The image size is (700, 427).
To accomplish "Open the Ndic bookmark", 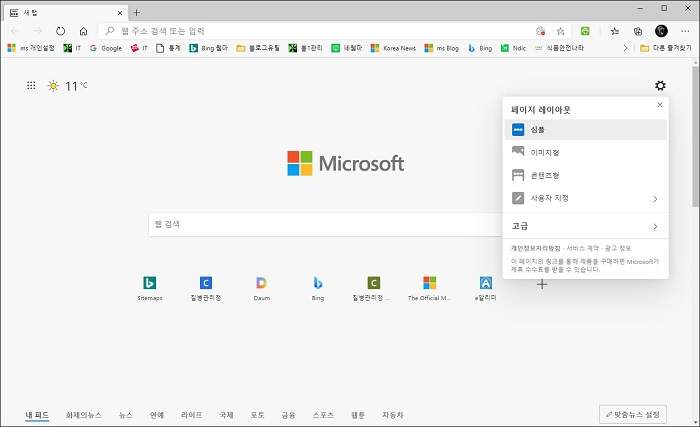I will (513, 48).
